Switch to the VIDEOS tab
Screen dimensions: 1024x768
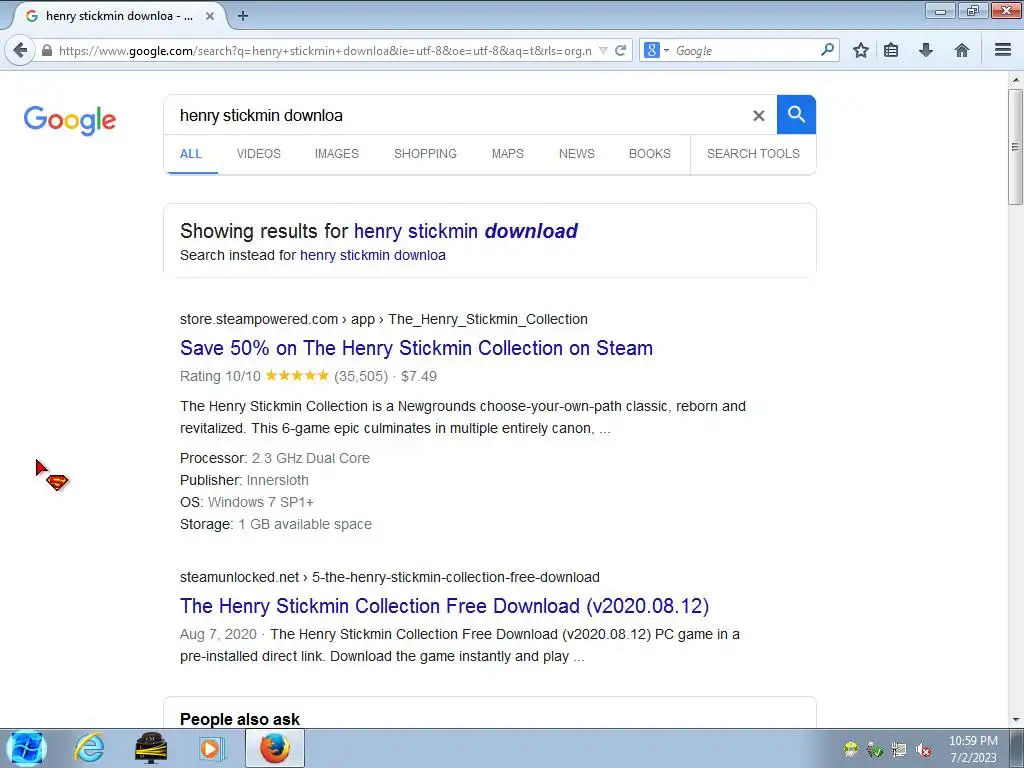(x=259, y=153)
